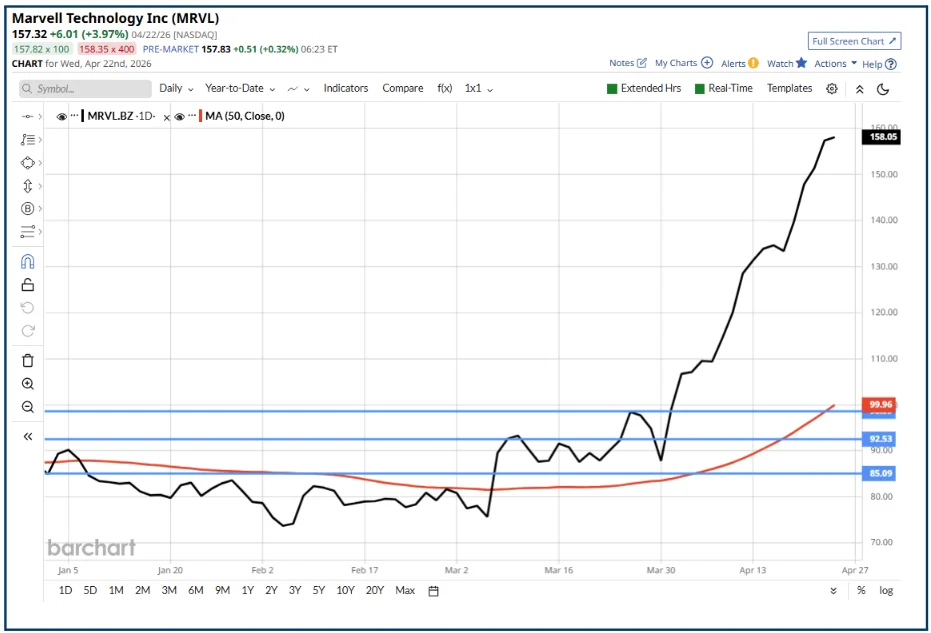The width and height of the screenshot is (931, 633).
Task: Select the 5D time range
Action: point(90,590)
